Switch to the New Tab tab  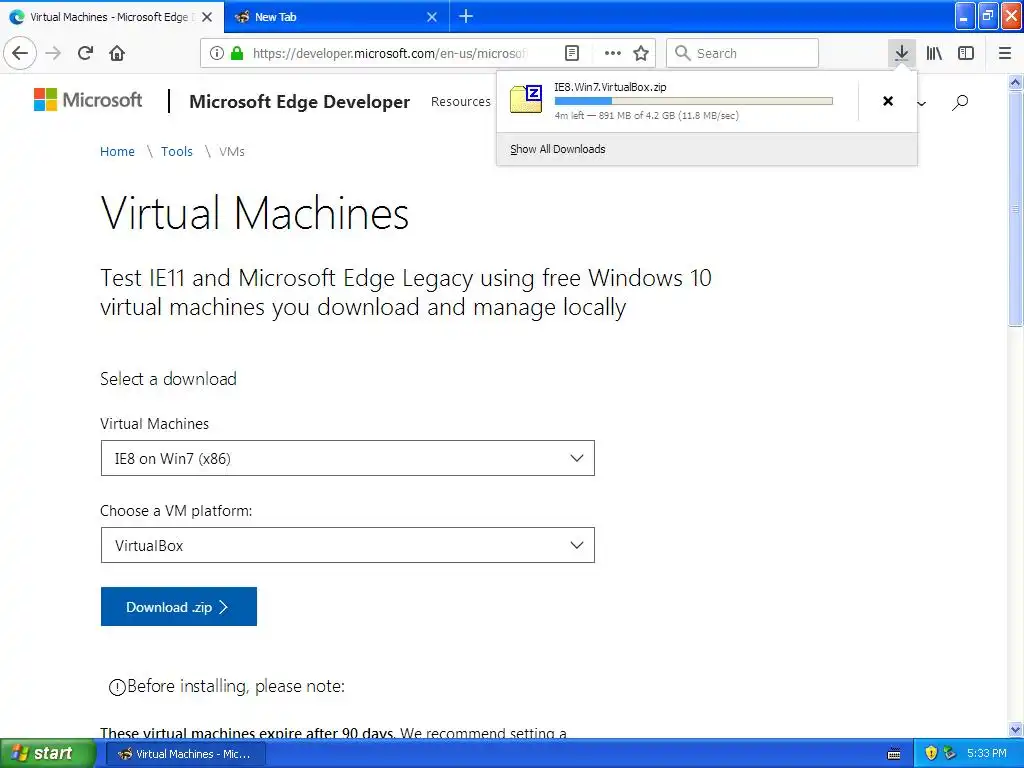point(336,16)
